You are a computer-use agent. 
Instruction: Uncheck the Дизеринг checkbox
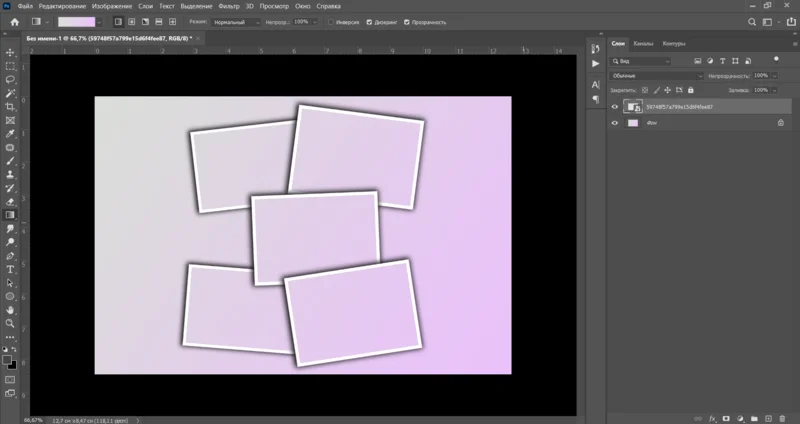tap(369, 21)
